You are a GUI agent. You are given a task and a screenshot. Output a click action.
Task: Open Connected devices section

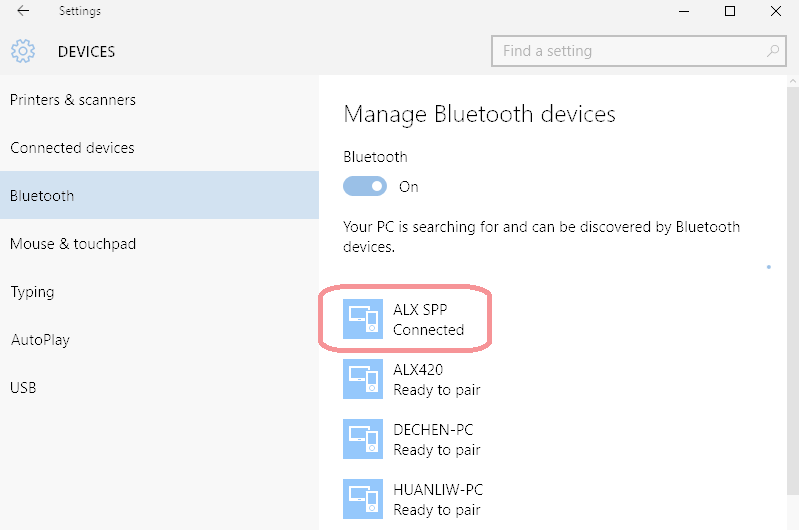(159, 147)
